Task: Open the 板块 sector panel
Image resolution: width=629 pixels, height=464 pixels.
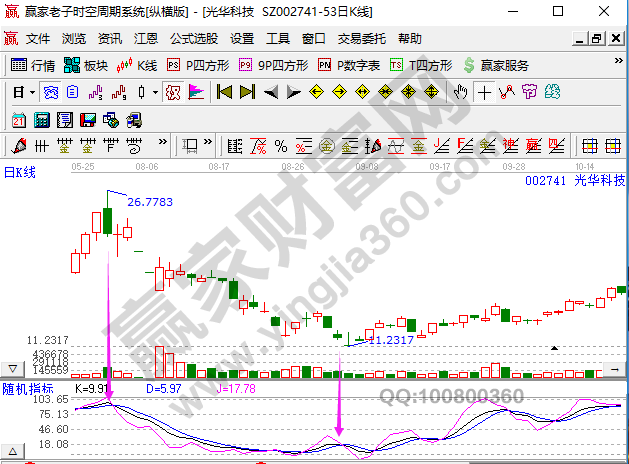Action: coord(85,66)
